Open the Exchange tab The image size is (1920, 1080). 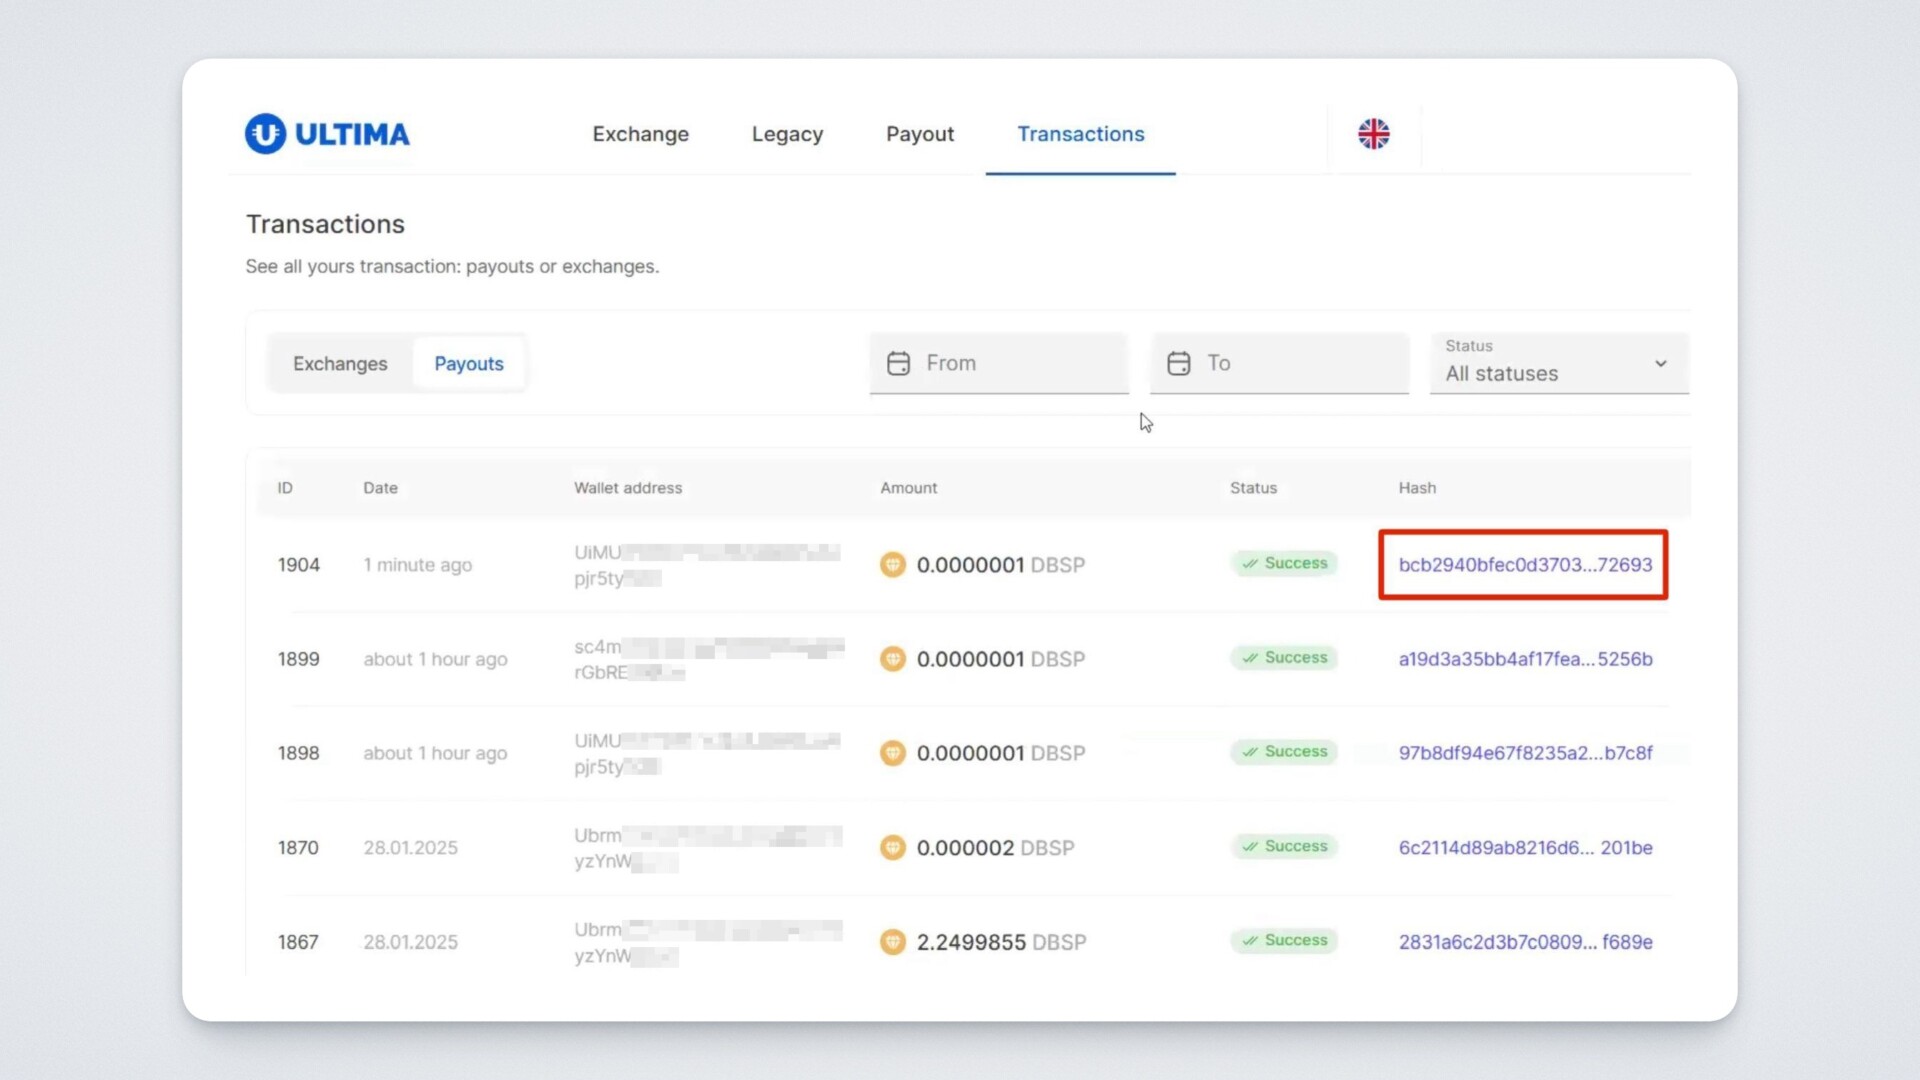(640, 134)
